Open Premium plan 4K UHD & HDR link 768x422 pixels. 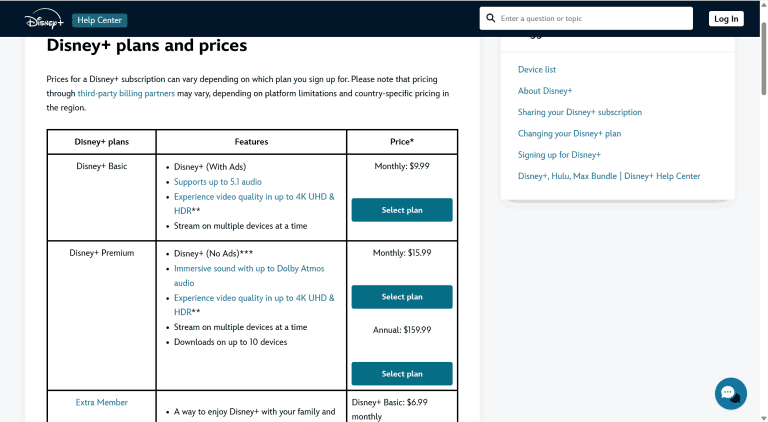point(253,298)
